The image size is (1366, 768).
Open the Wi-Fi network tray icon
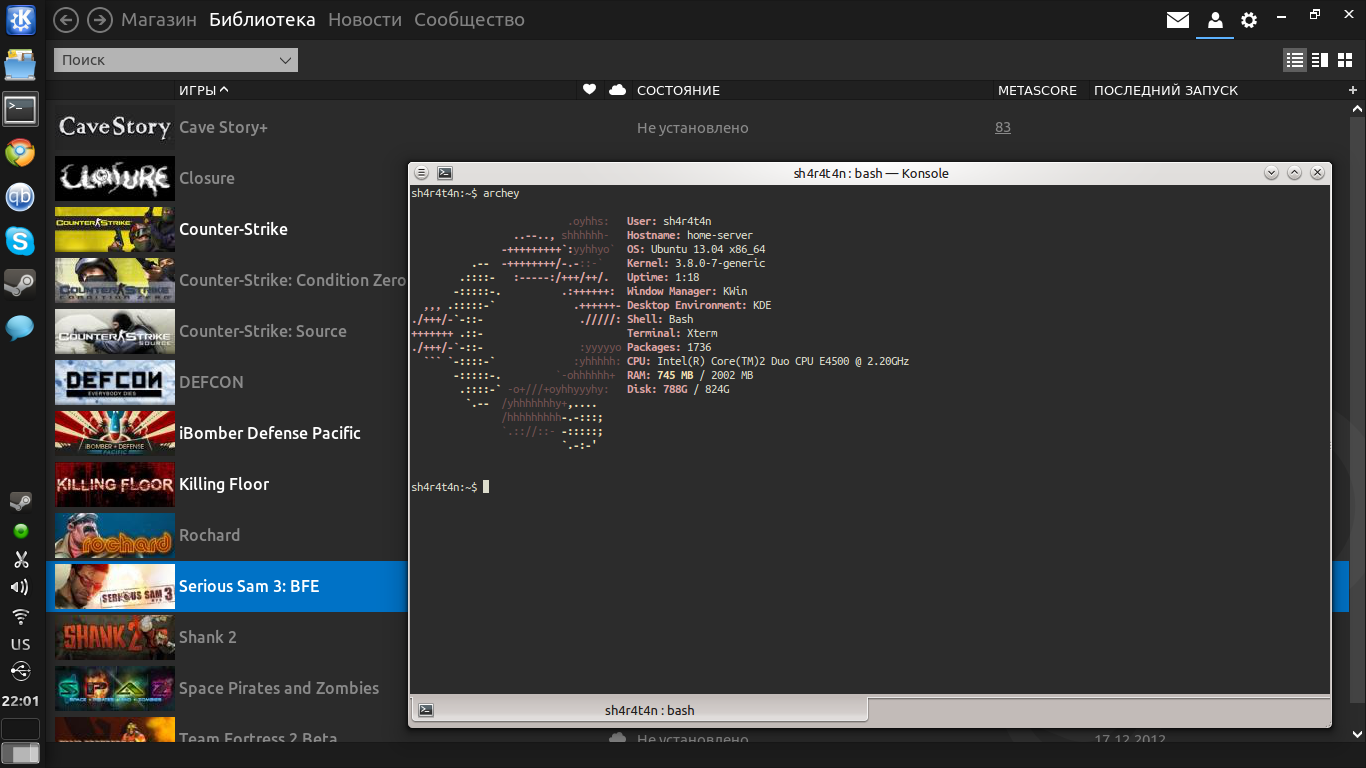click(x=20, y=615)
